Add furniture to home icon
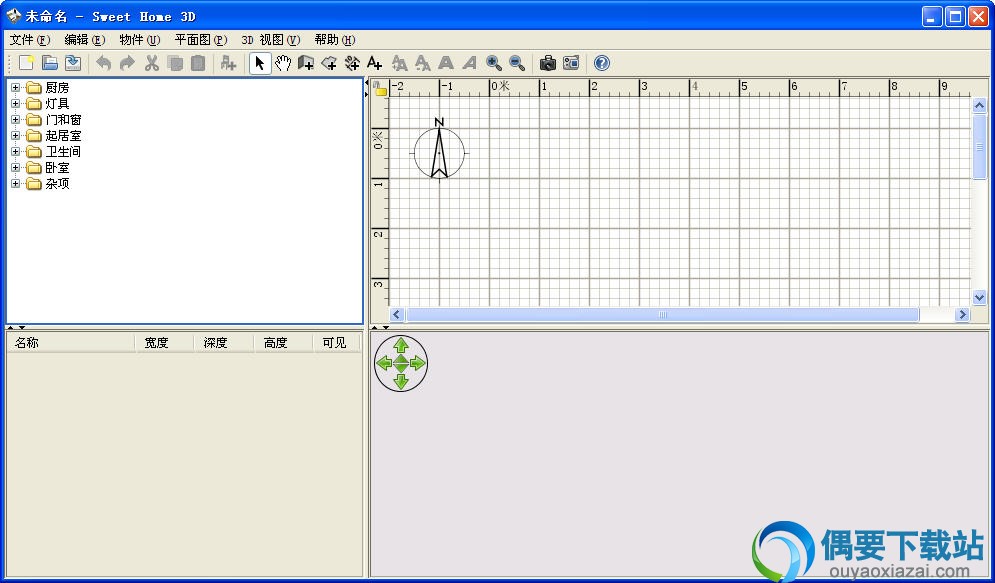Screen dimensions: 995x583 (228, 63)
